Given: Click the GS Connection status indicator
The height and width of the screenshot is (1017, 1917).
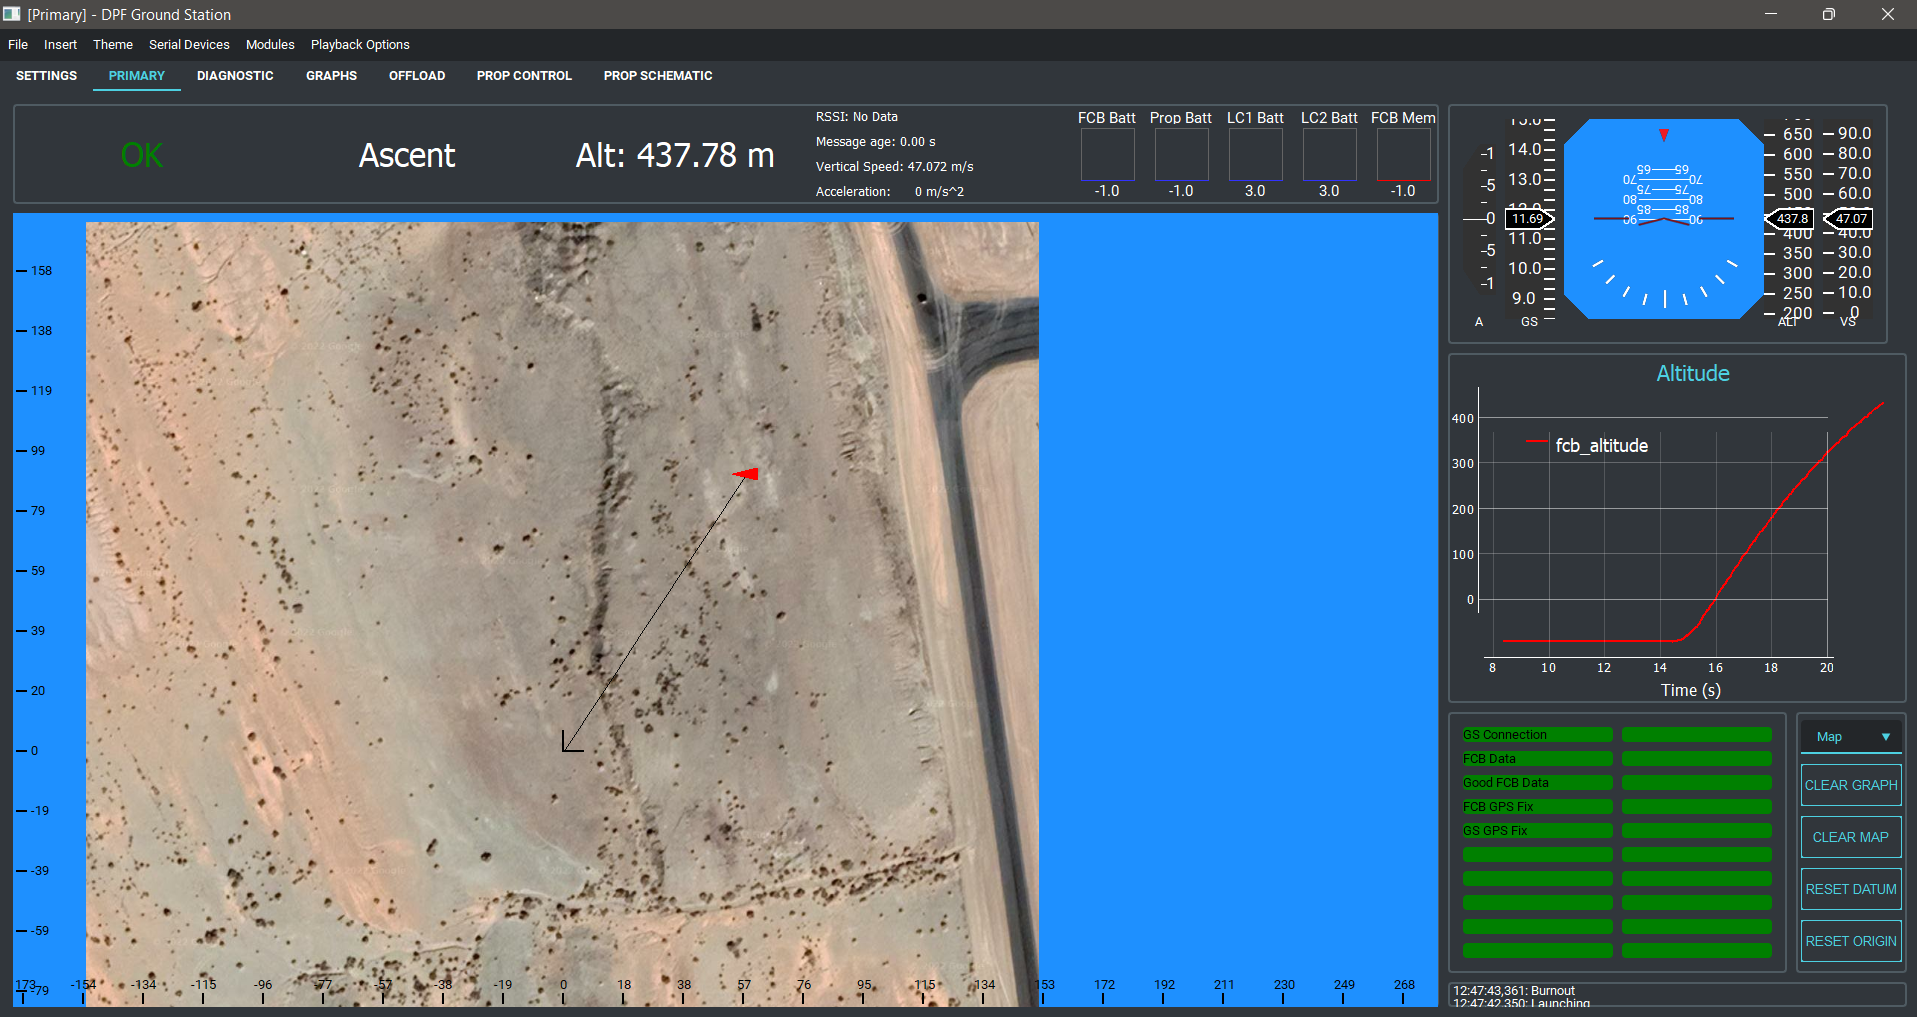Looking at the screenshot, I should pos(1537,735).
